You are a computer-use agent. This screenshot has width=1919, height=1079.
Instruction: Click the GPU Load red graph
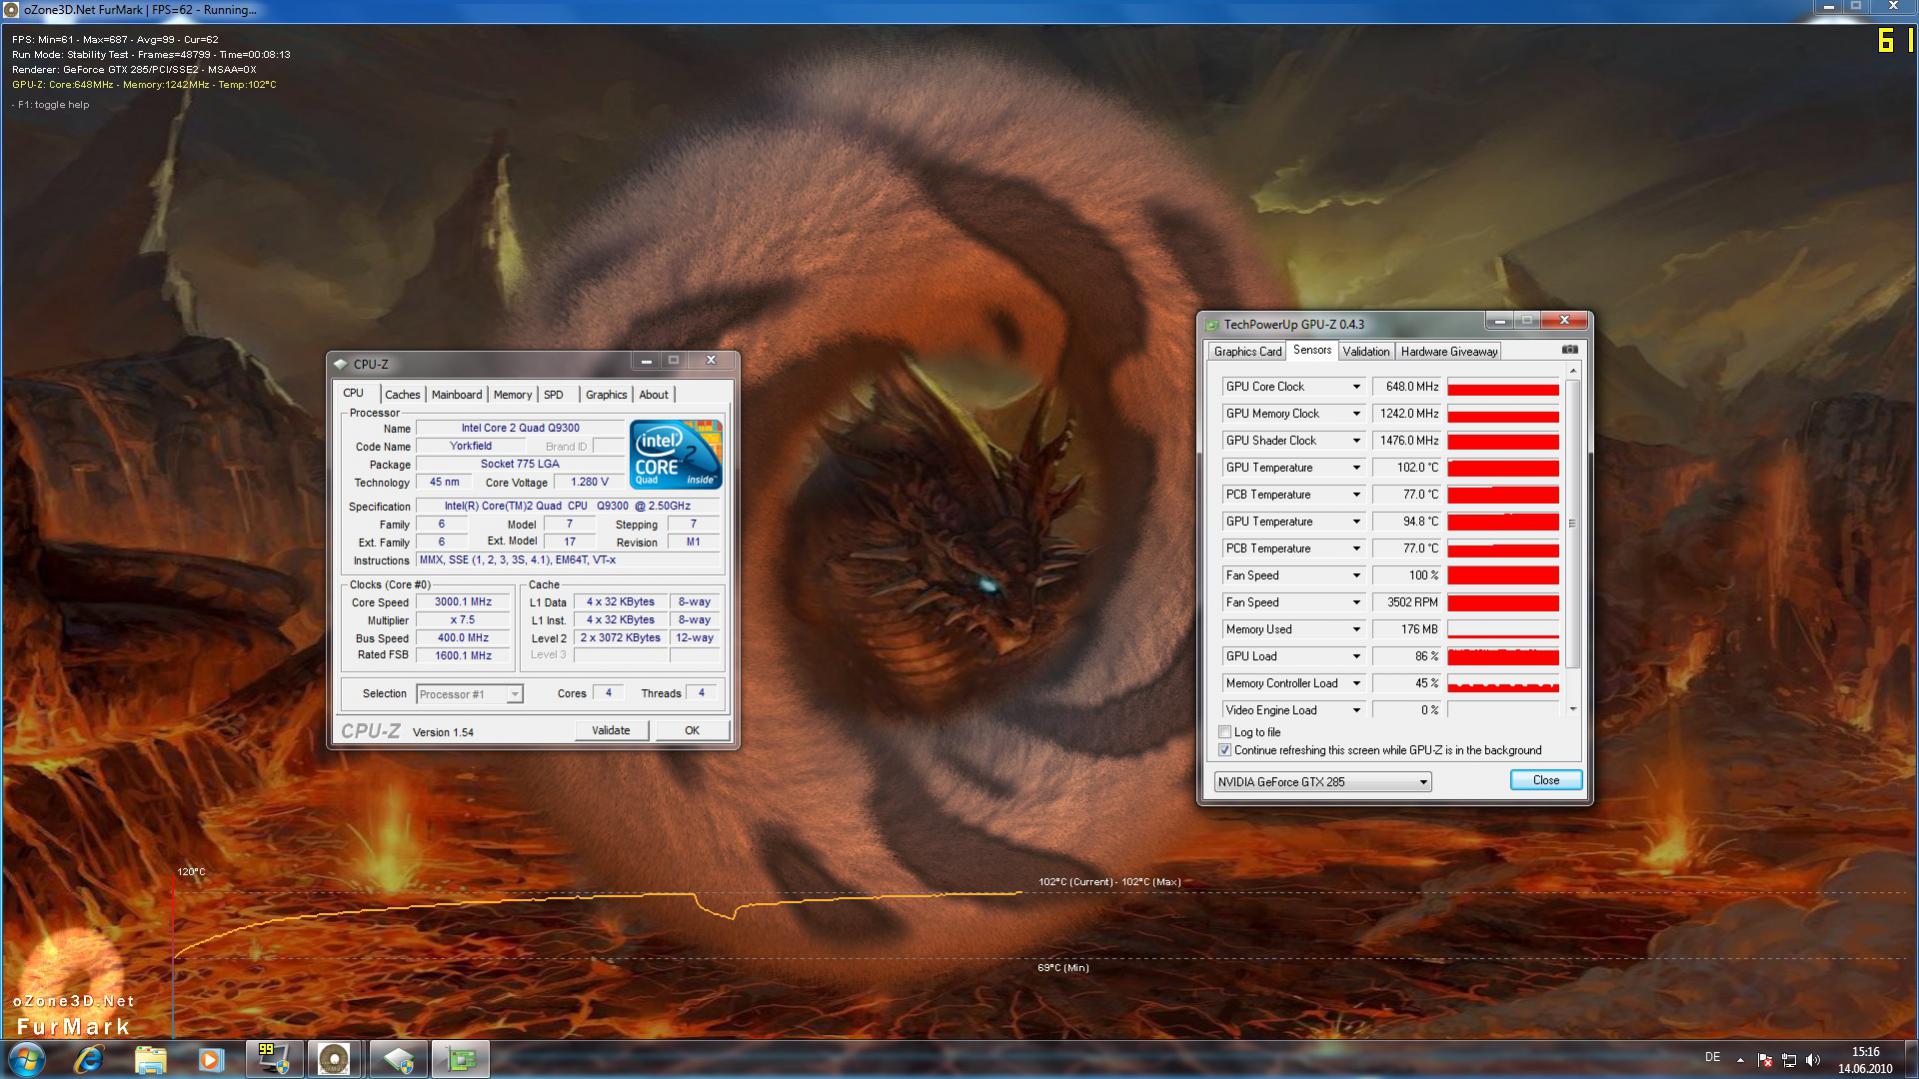click(1503, 657)
